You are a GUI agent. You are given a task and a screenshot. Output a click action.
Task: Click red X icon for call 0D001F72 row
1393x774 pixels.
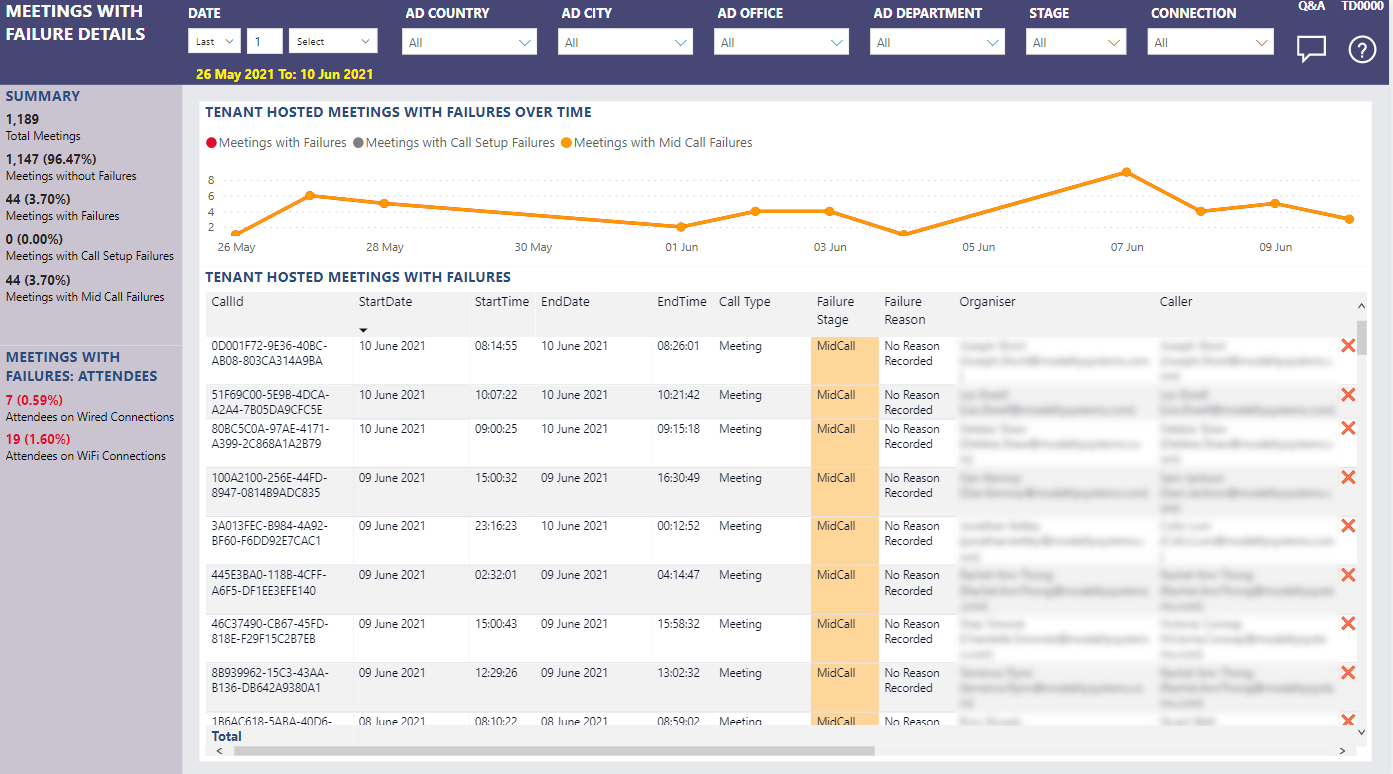[x=1348, y=346]
